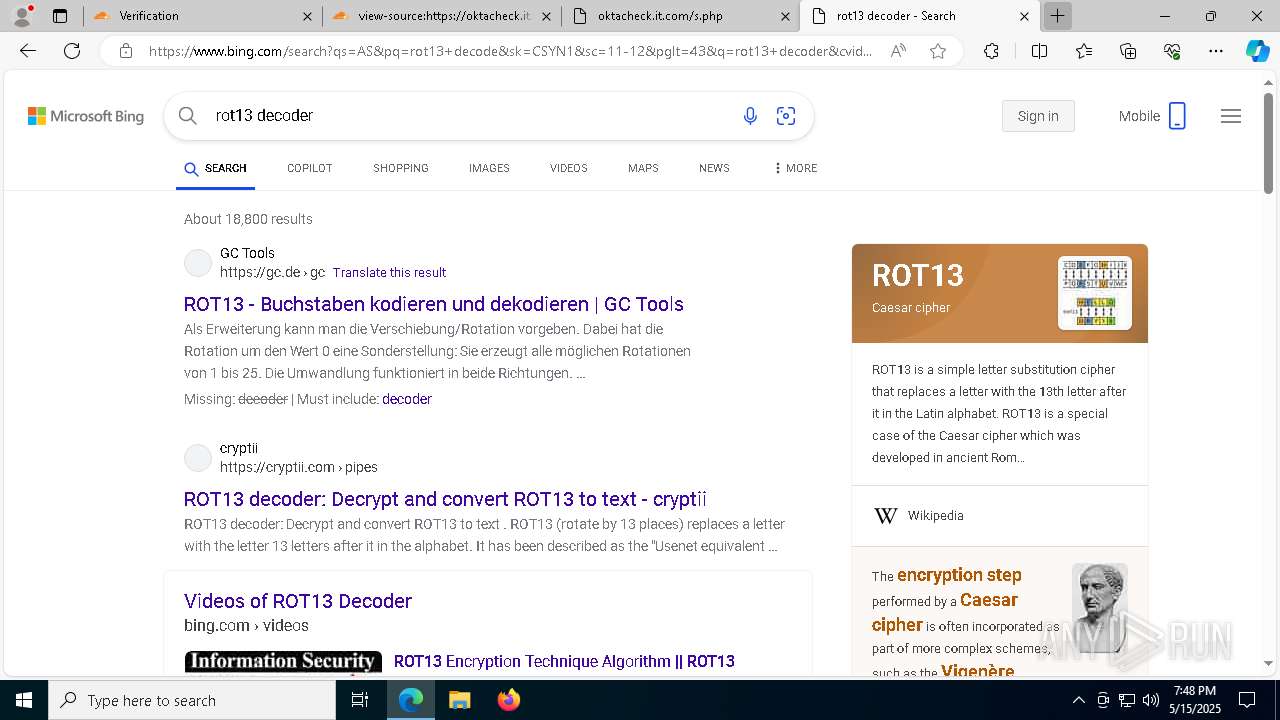Select the IMAGES search tab
This screenshot has height=720, width=1280.
[x=489, y=168]
